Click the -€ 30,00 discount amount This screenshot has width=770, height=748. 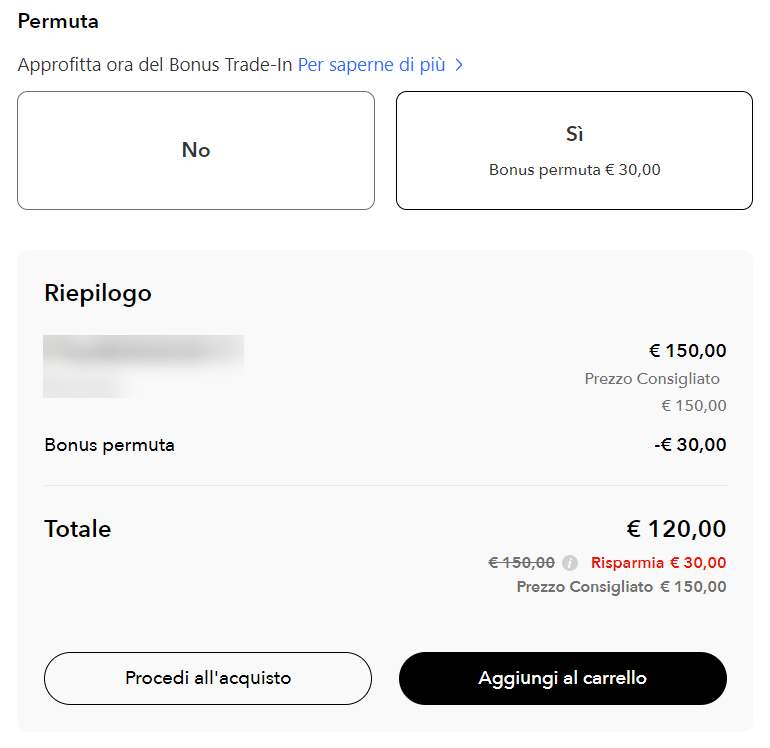click(x=690, y=445)
